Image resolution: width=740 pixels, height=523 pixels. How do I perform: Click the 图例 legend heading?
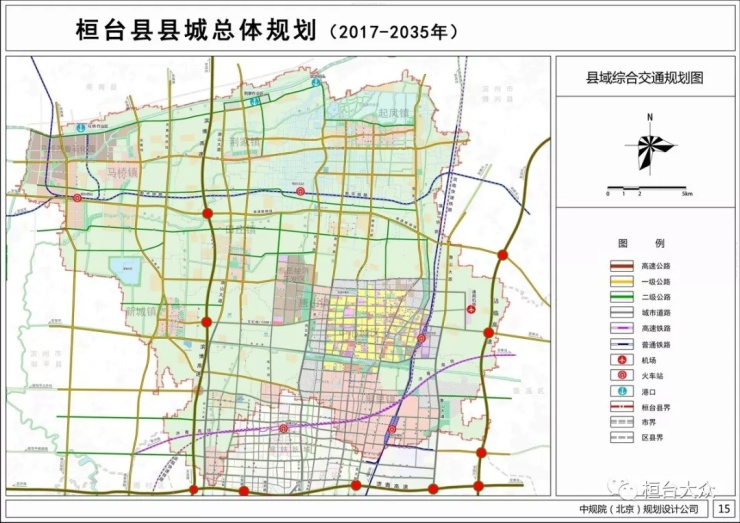[x=641, y=243]
